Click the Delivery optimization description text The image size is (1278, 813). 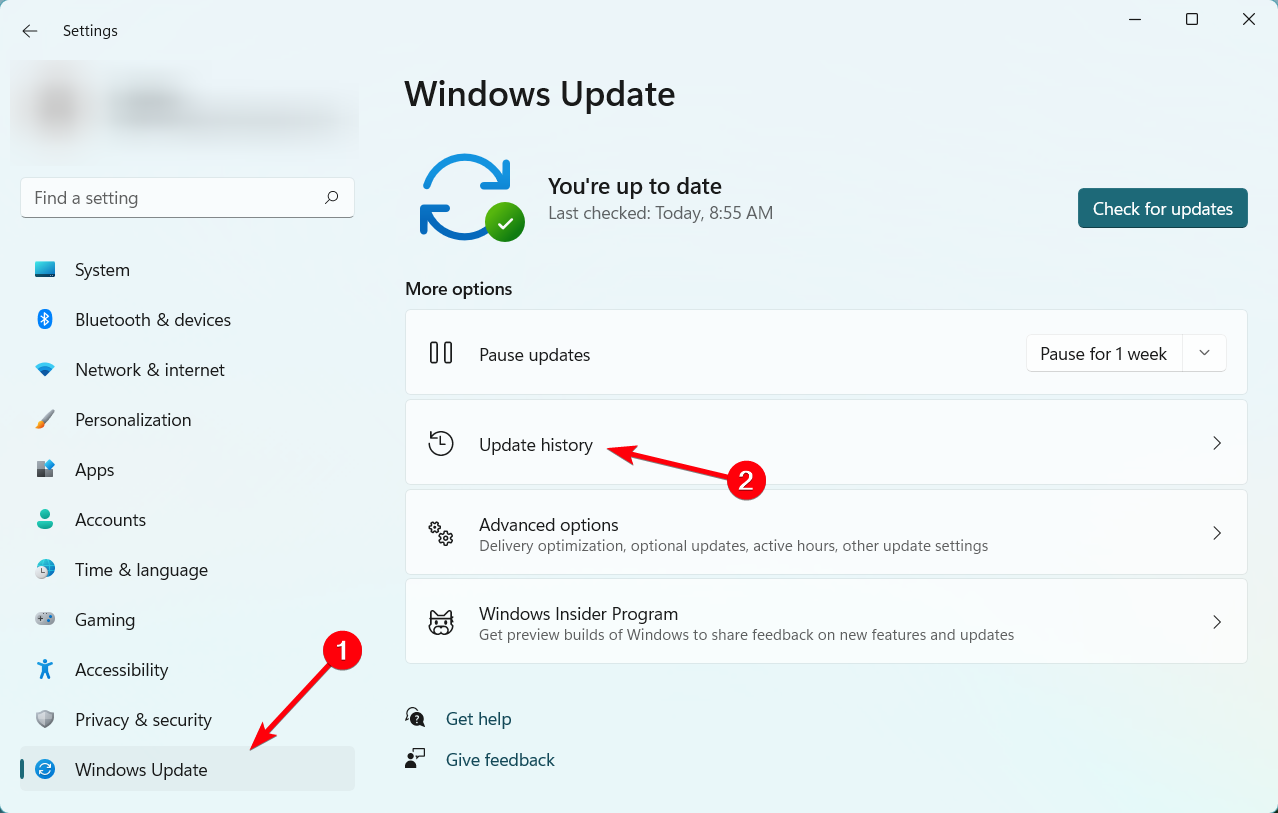734,546
